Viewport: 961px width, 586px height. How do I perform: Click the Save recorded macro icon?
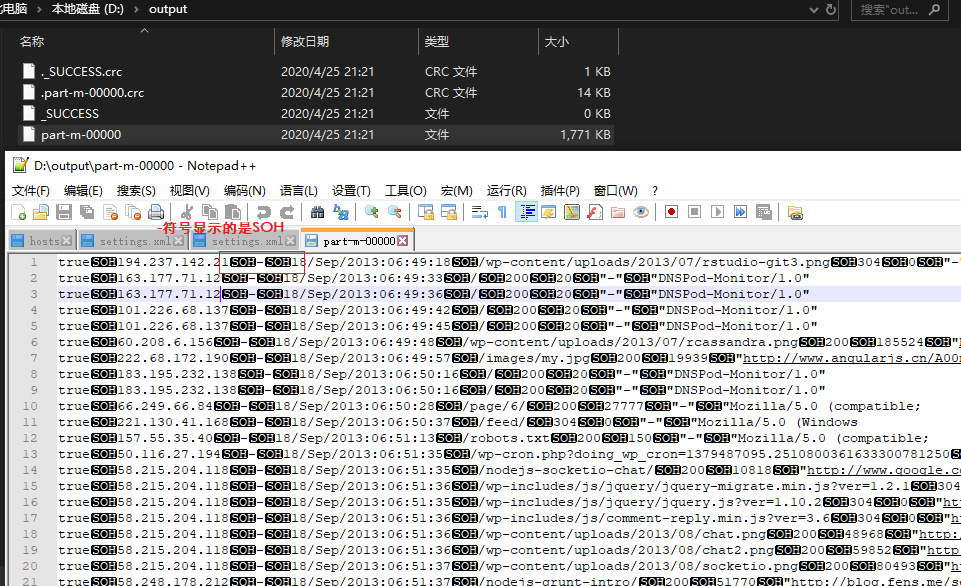click(764, 212)
